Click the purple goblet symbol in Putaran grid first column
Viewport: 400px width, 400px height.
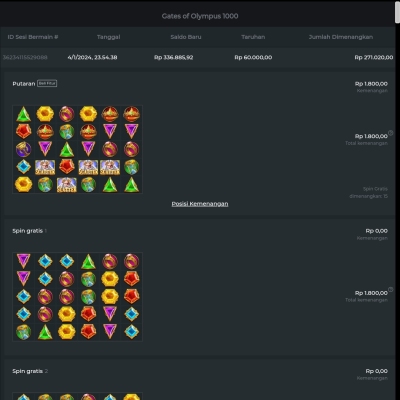[24, 149]
